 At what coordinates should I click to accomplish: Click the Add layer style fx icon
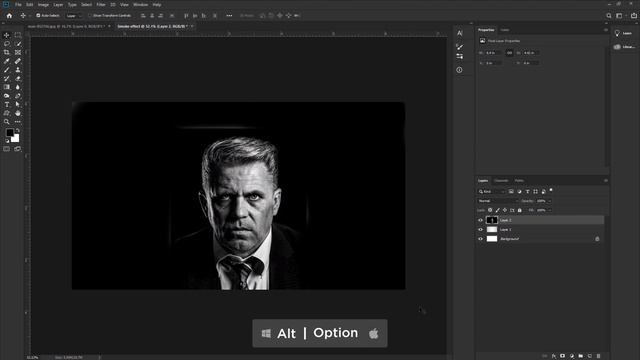click(x=554, y=356)
